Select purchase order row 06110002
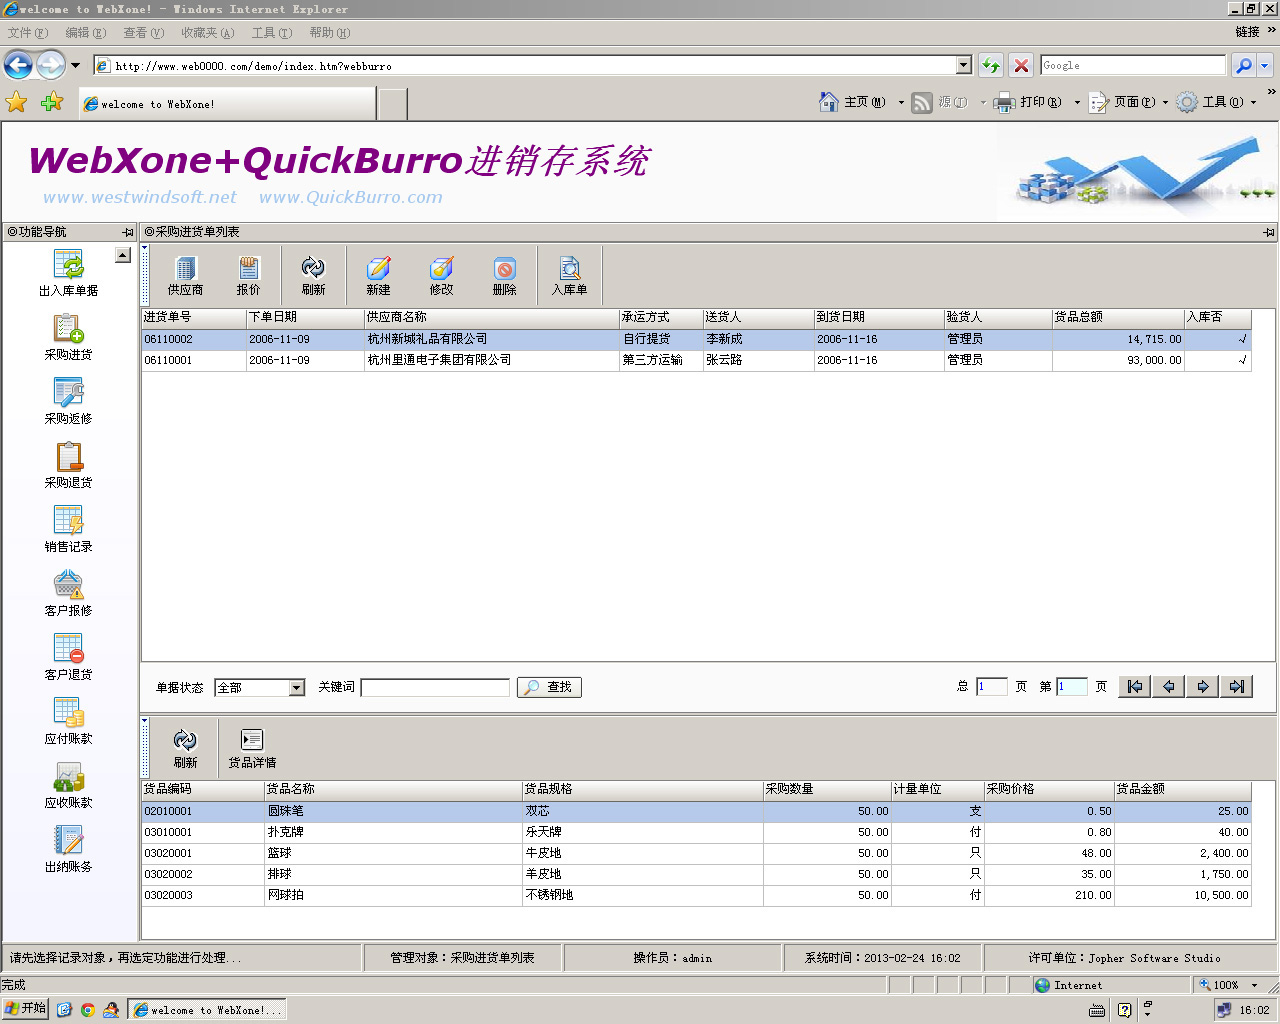Image resolution: width=1280 pixels, height=1024 pixels. [696, 339]
